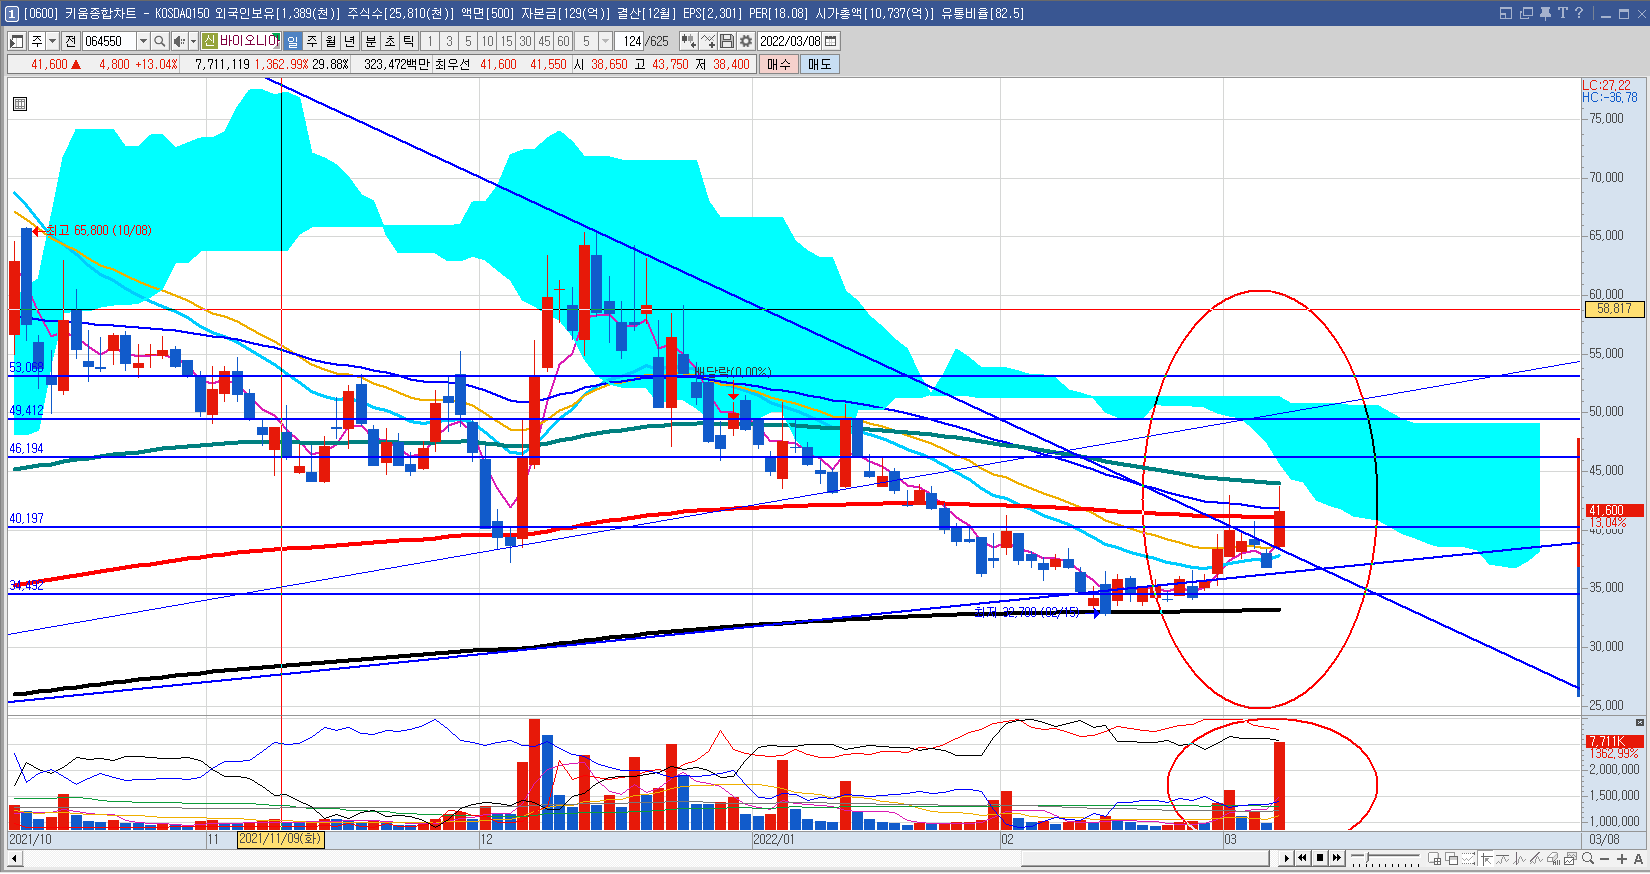1650x874 pixels.
Task: Click the play button in playback controls
Action: pos(1286,858)
